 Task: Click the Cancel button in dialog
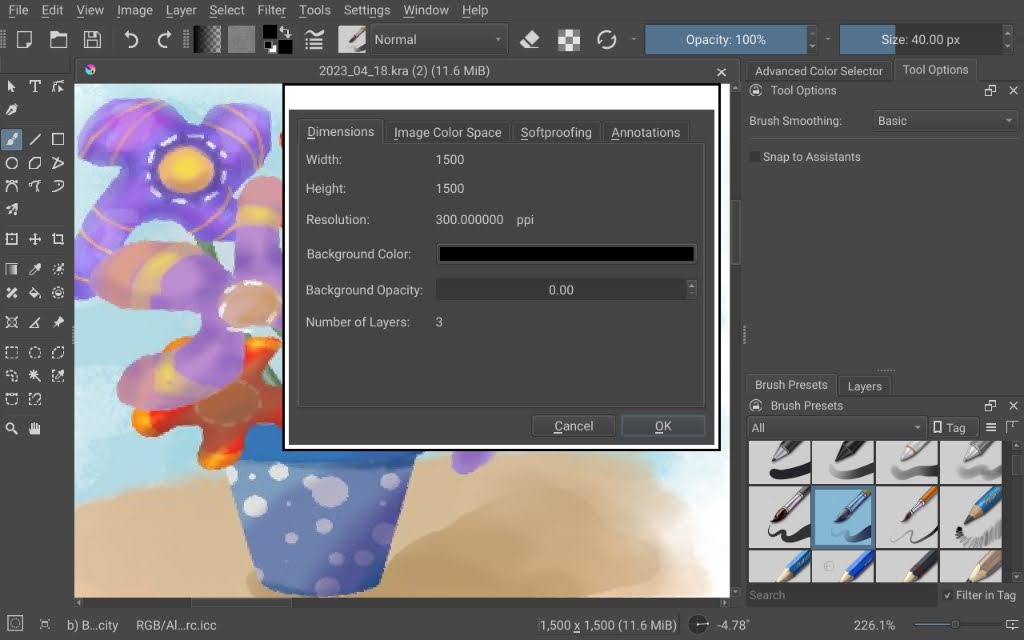[x=573, y=426]
